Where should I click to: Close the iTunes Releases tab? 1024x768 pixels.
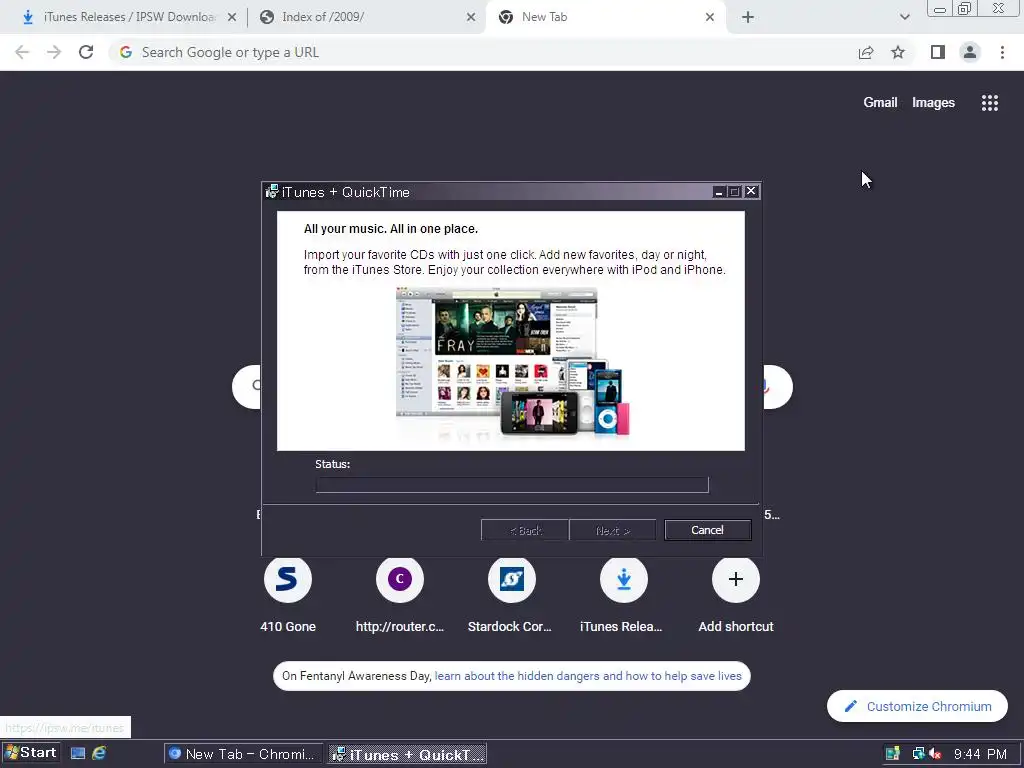click(232, 17)
